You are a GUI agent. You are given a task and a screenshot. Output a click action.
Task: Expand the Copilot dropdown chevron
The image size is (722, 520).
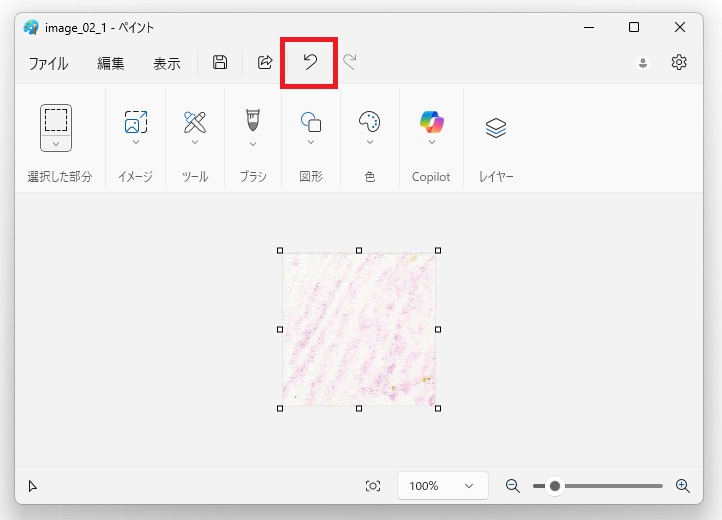click(x=431, y=142)
